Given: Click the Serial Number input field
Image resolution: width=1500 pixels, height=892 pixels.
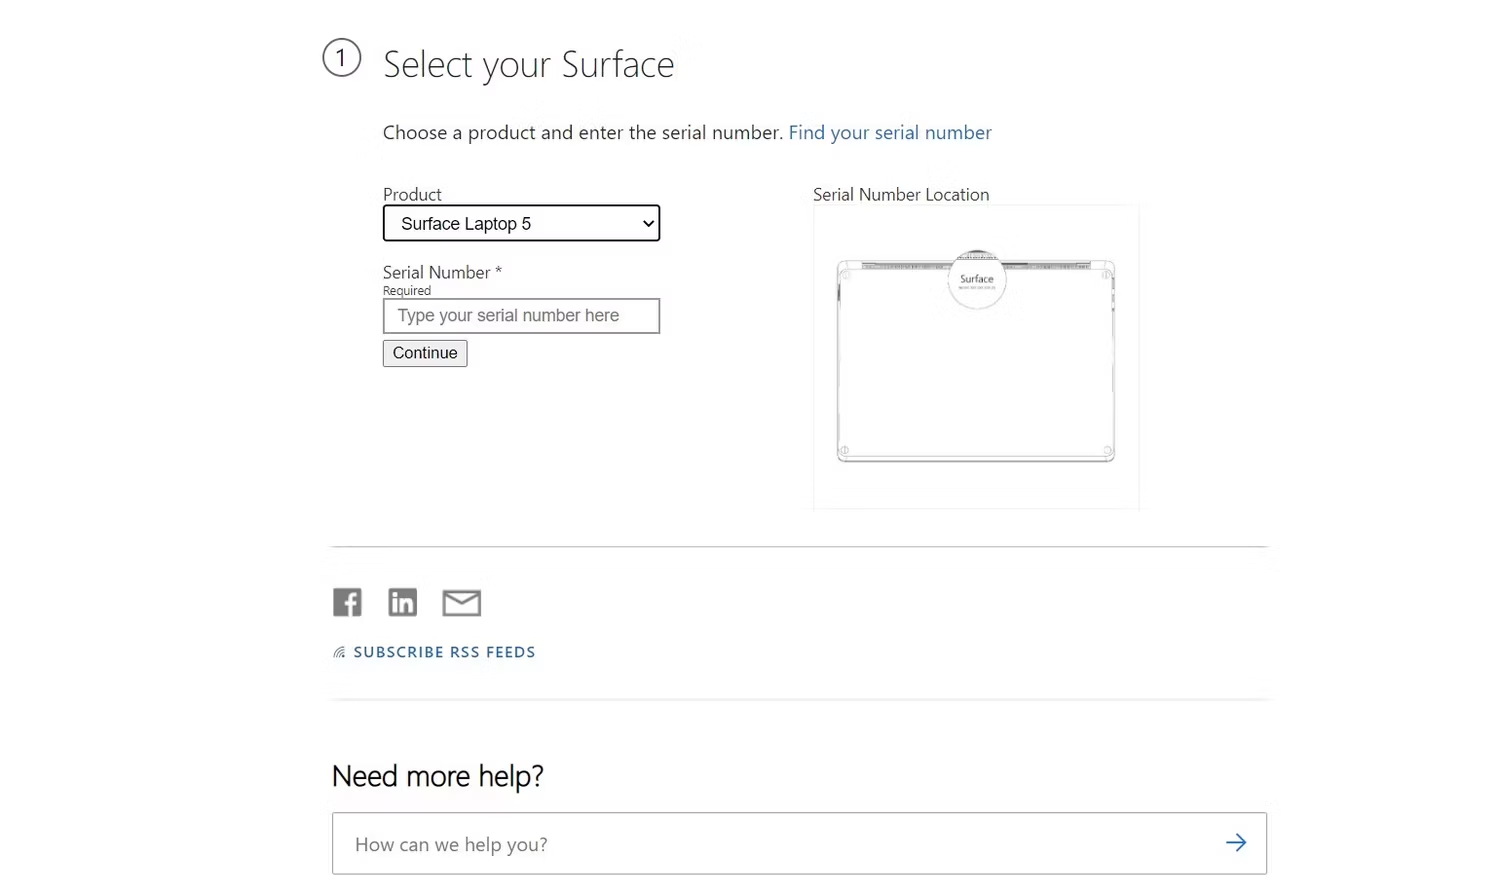Looking at the screenshot, I should click(x=521, y=315).
